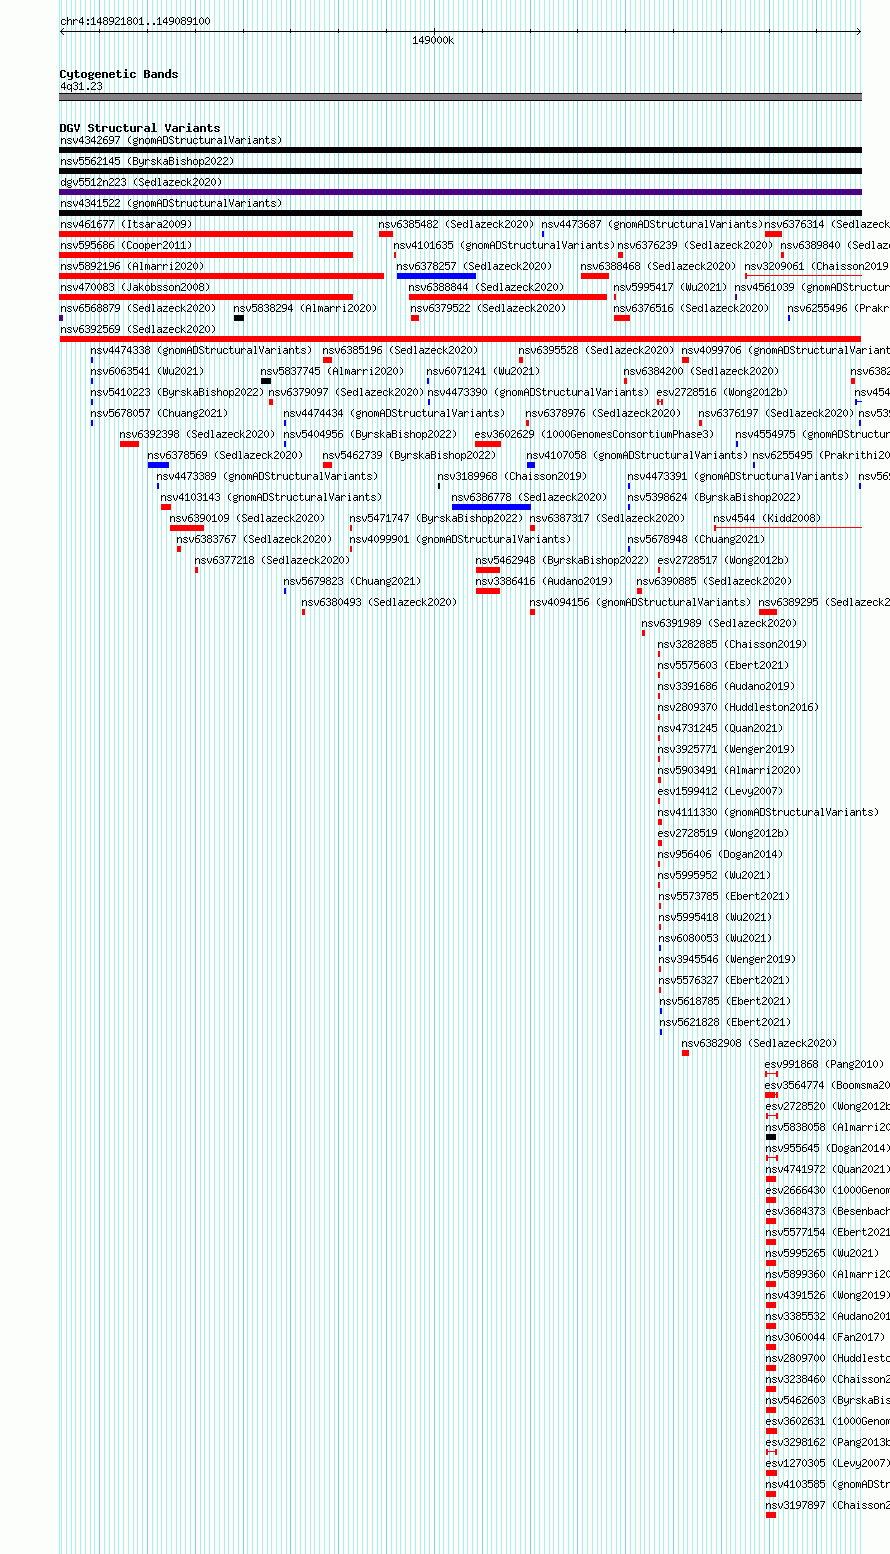The width and height of the screenshot is (890, 1554).
Task: Open variant nsv6376314 label
Action: (827, 224)
